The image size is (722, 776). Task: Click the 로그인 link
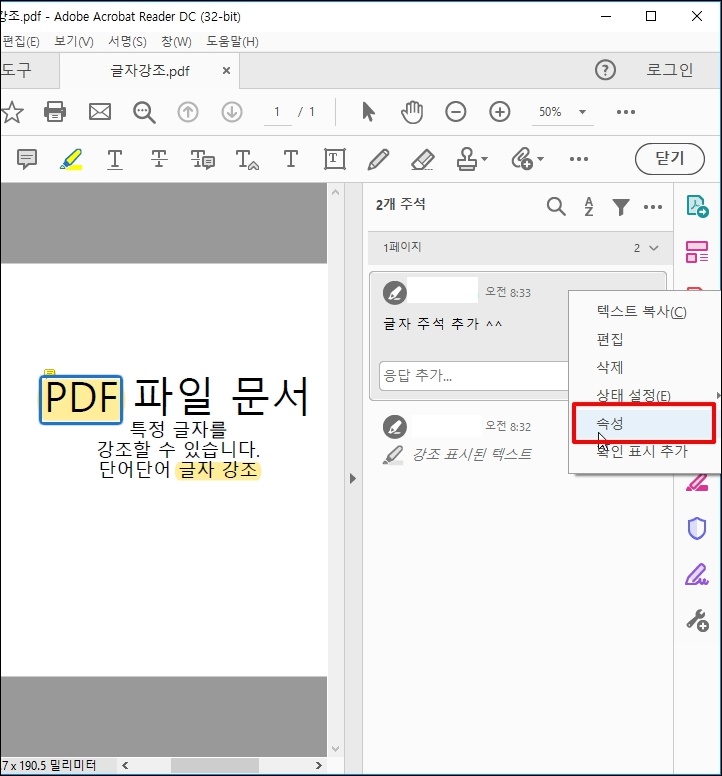[x=670, y=70]
